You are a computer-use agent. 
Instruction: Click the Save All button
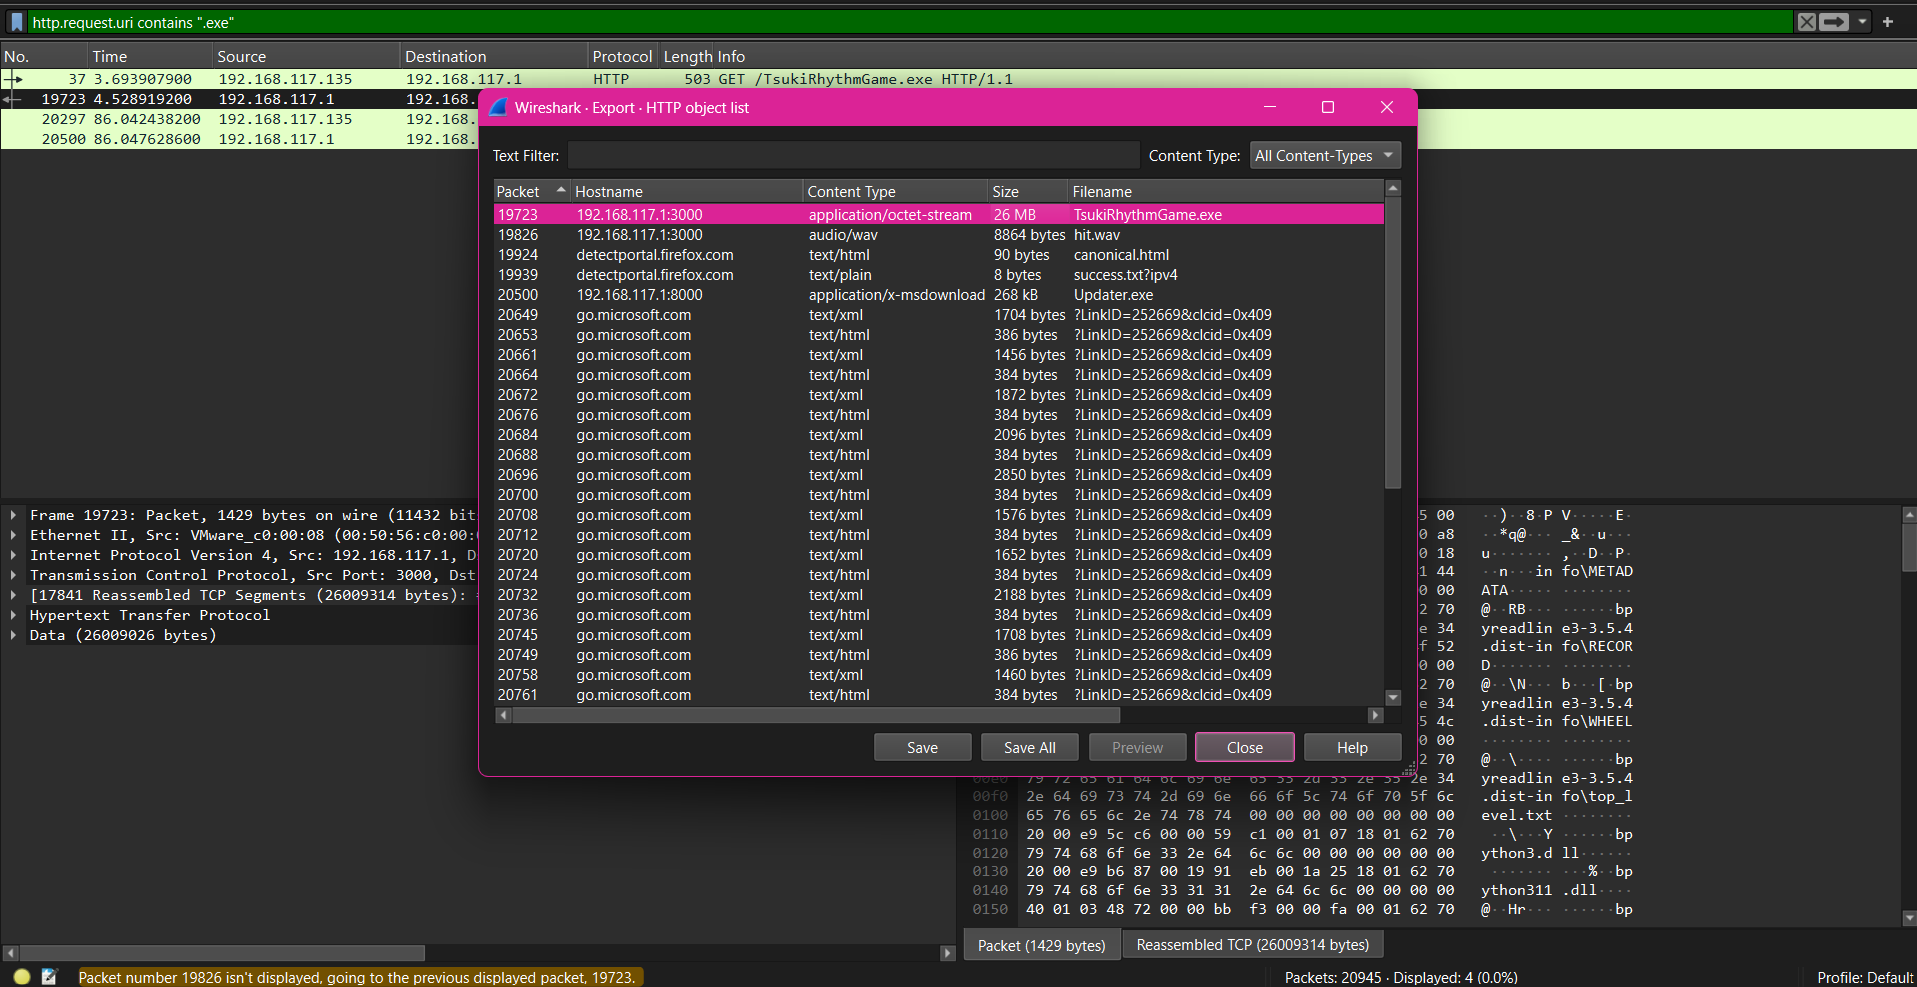(x=1029, y=747)
